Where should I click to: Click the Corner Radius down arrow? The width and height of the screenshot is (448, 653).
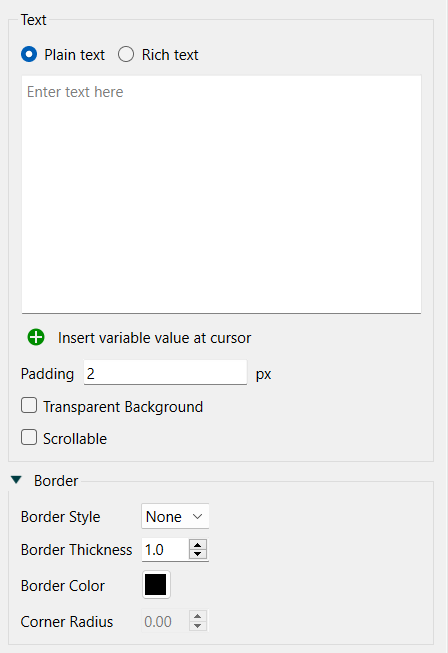(x=198, y=626)
